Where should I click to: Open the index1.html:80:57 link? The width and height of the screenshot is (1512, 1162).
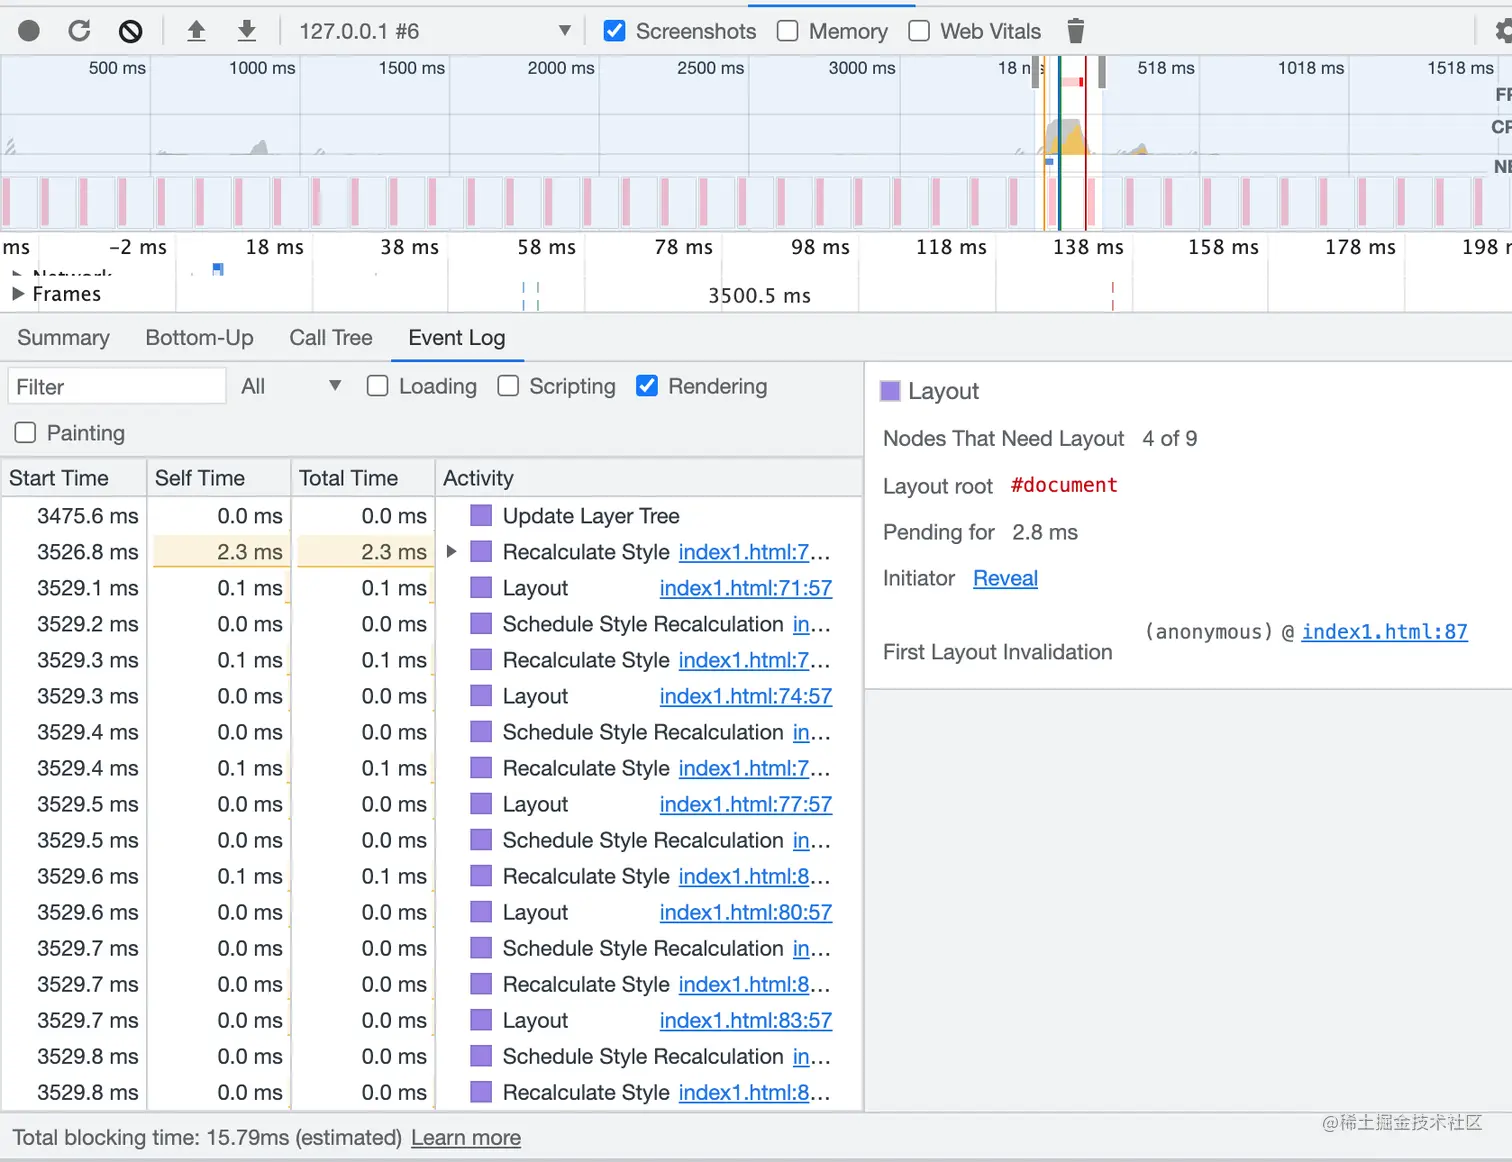coord(746,912)
